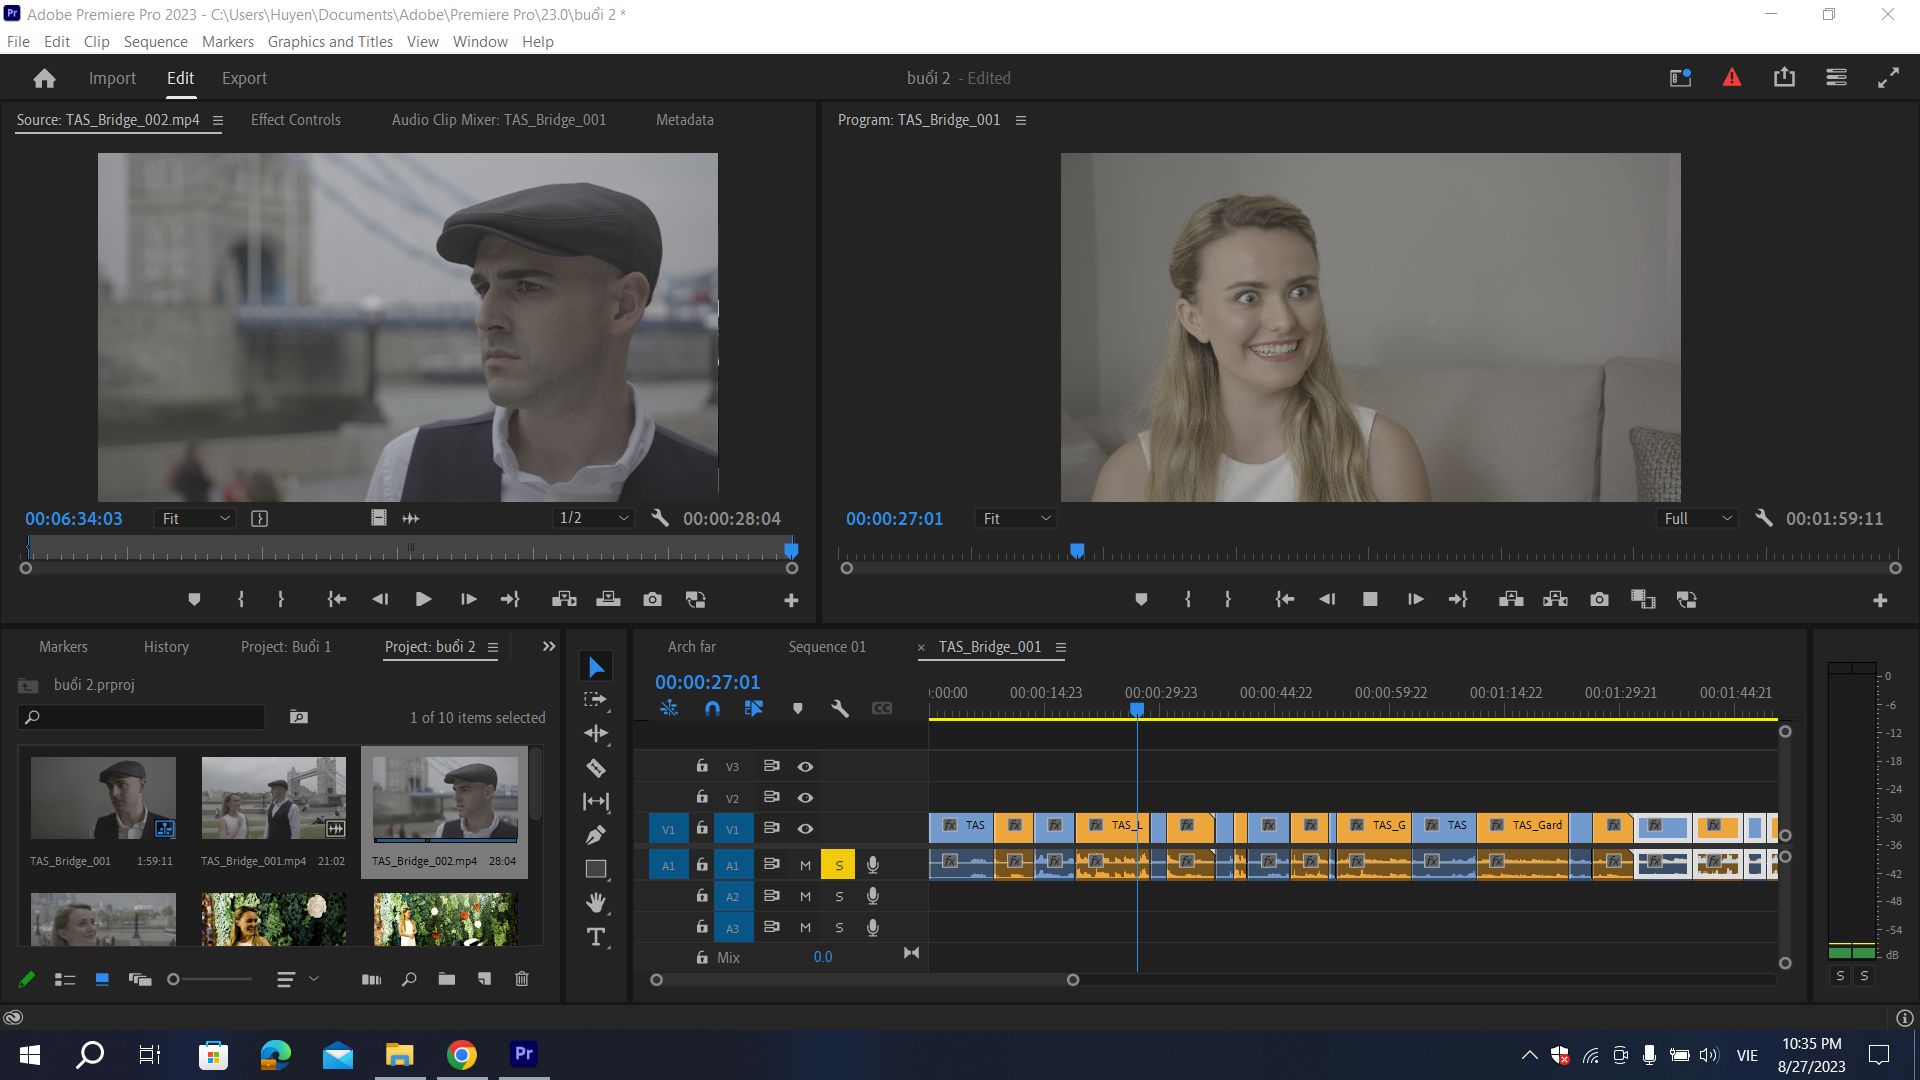
Task: Stop playback in Program monitor
Action: point(1370,599)
